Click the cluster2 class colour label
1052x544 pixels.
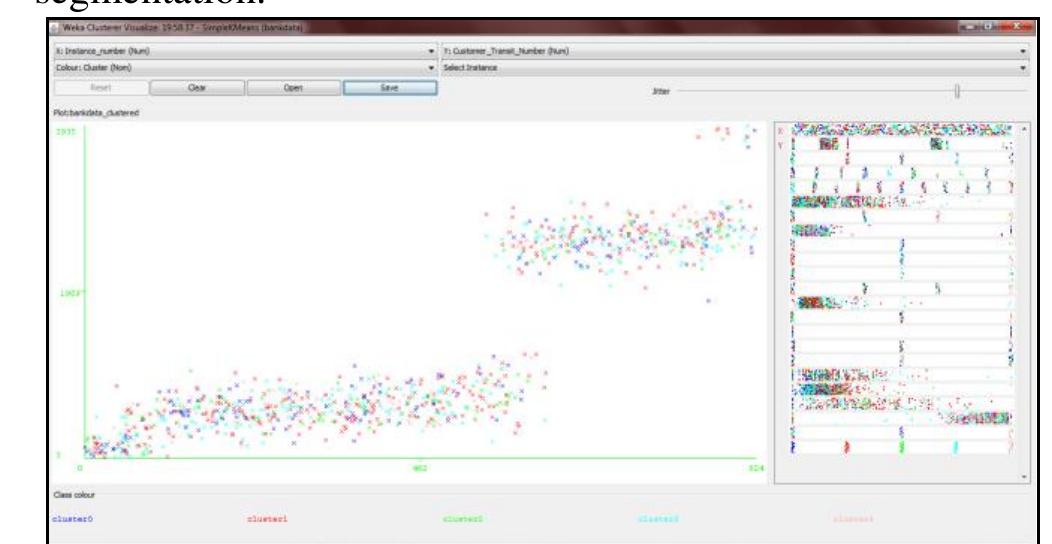coord(462,519)
